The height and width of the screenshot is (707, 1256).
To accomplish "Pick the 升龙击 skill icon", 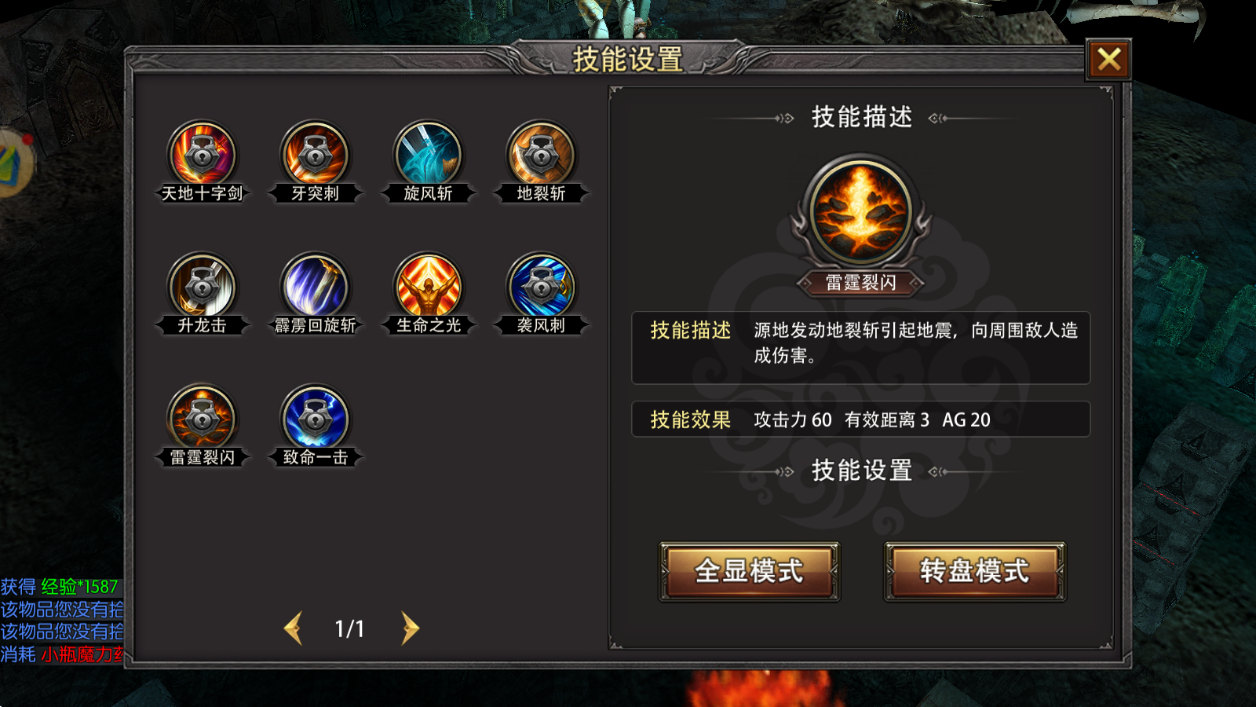I will (202, 286).
